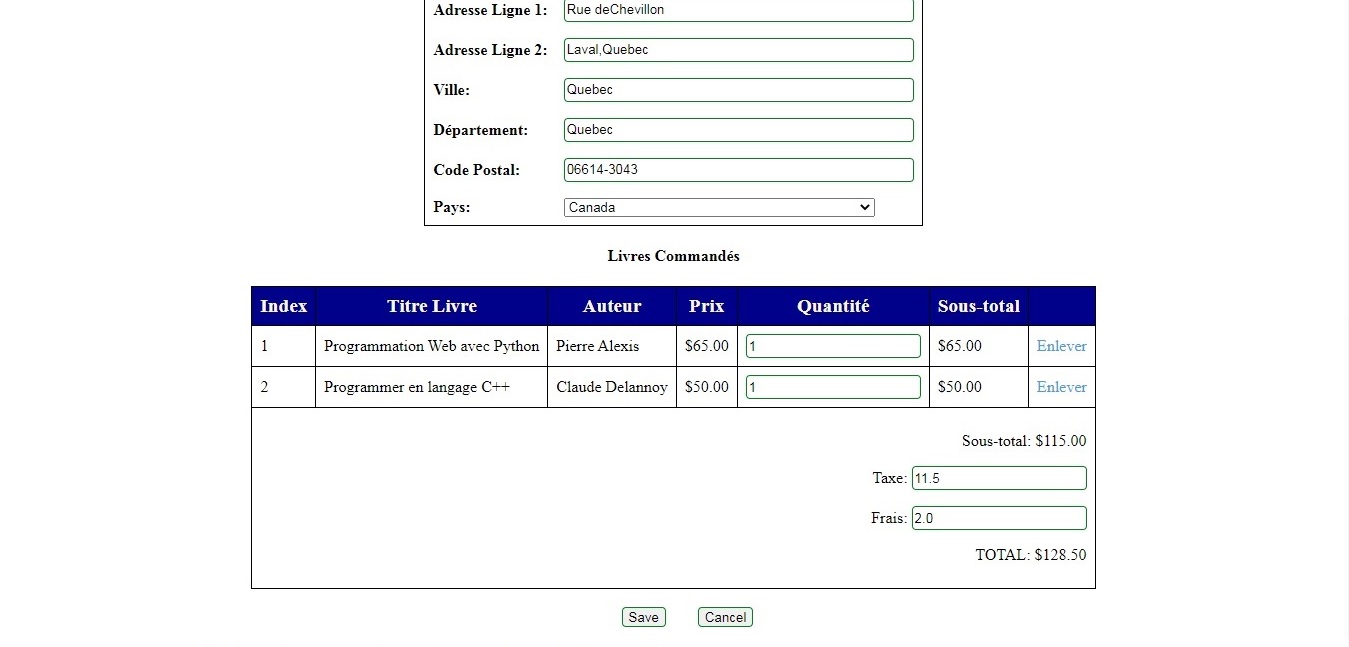This screenshot has height=647, width=1349.
Task: Click the Adresse Ligne 1 input field
Action: click(738, 10)
